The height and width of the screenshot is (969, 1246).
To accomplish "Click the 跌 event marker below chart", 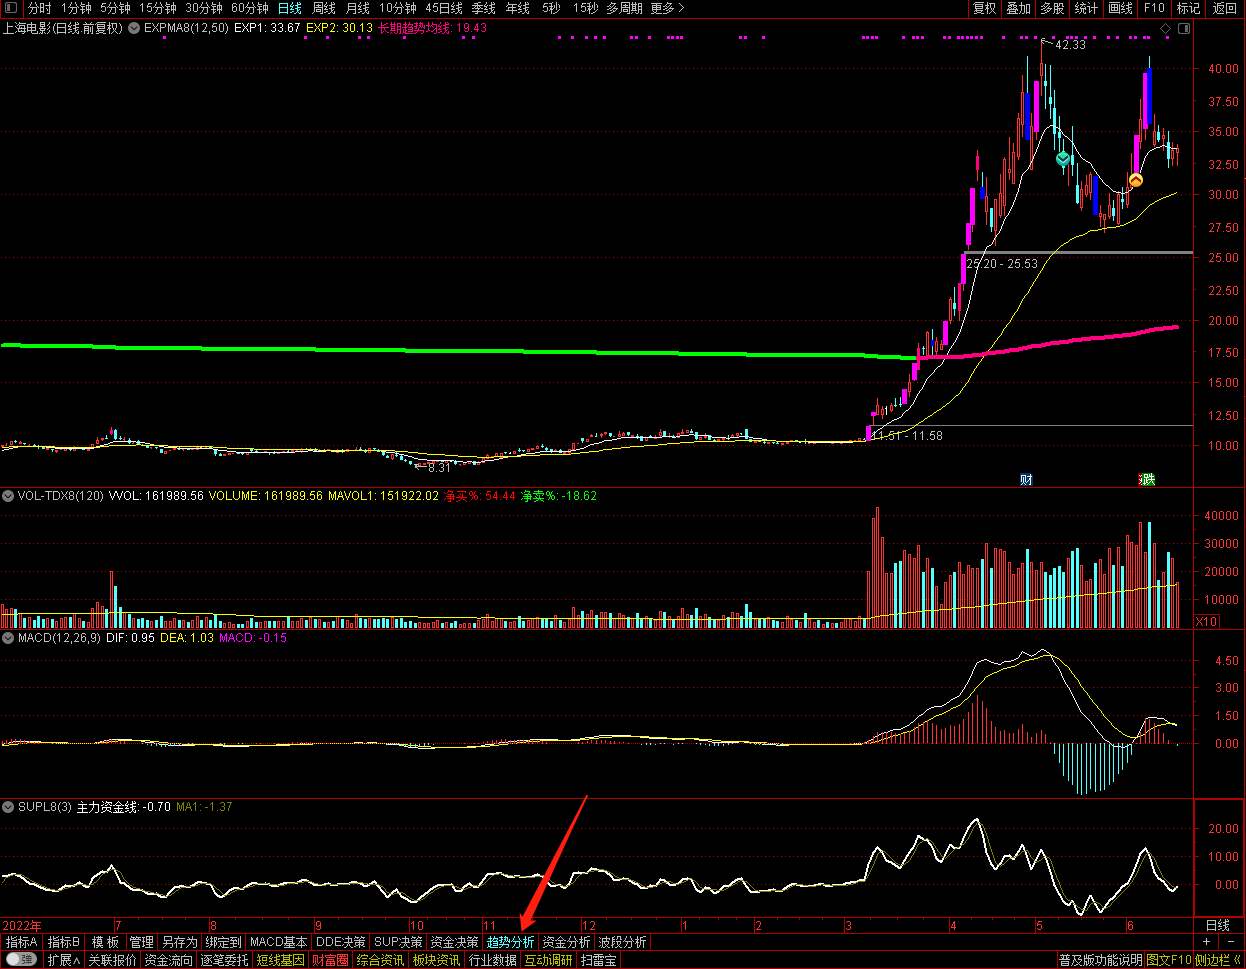I will pyautogui.click(x=1148, y=480).
